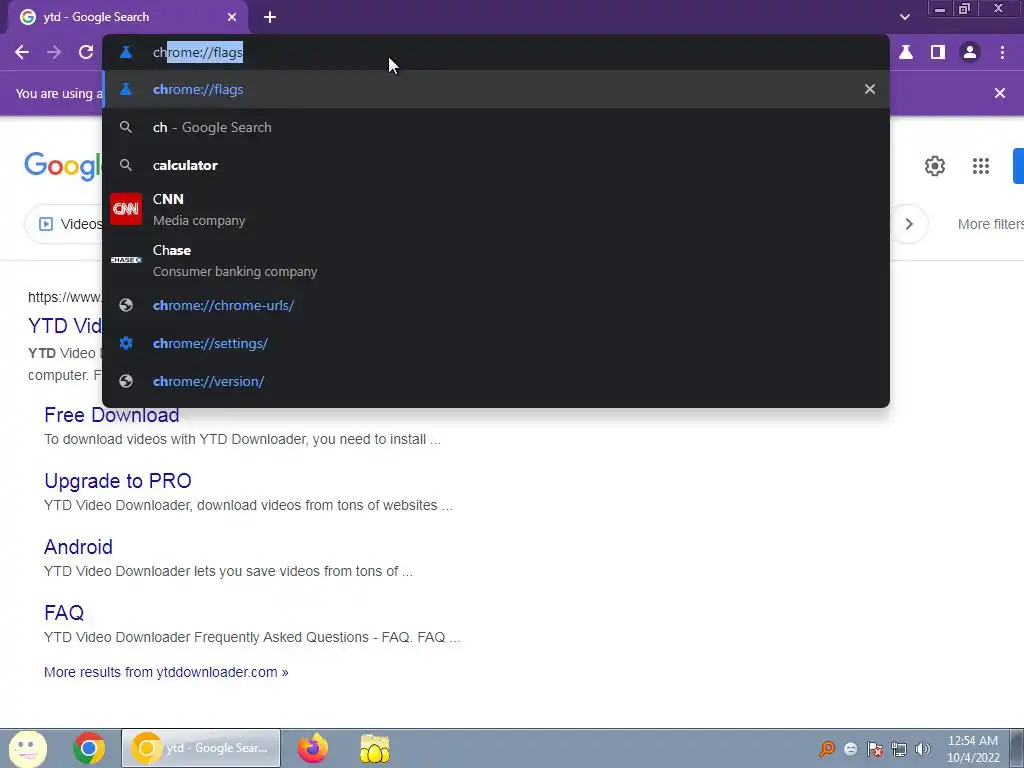The image size is (1024, 768).
Task: Select the chrome://flags suggestion
Action: pyautogui.click(x=496, y=89)
